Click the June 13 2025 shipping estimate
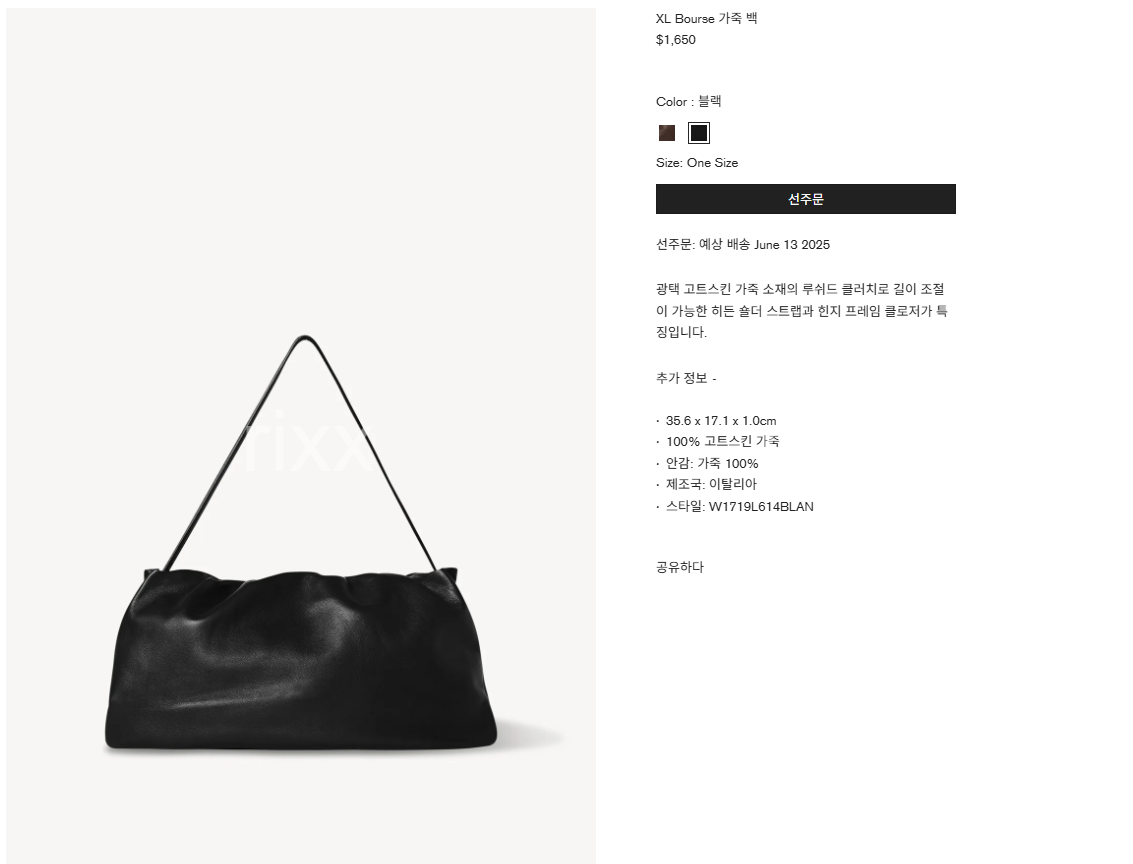 coord(792,245)
